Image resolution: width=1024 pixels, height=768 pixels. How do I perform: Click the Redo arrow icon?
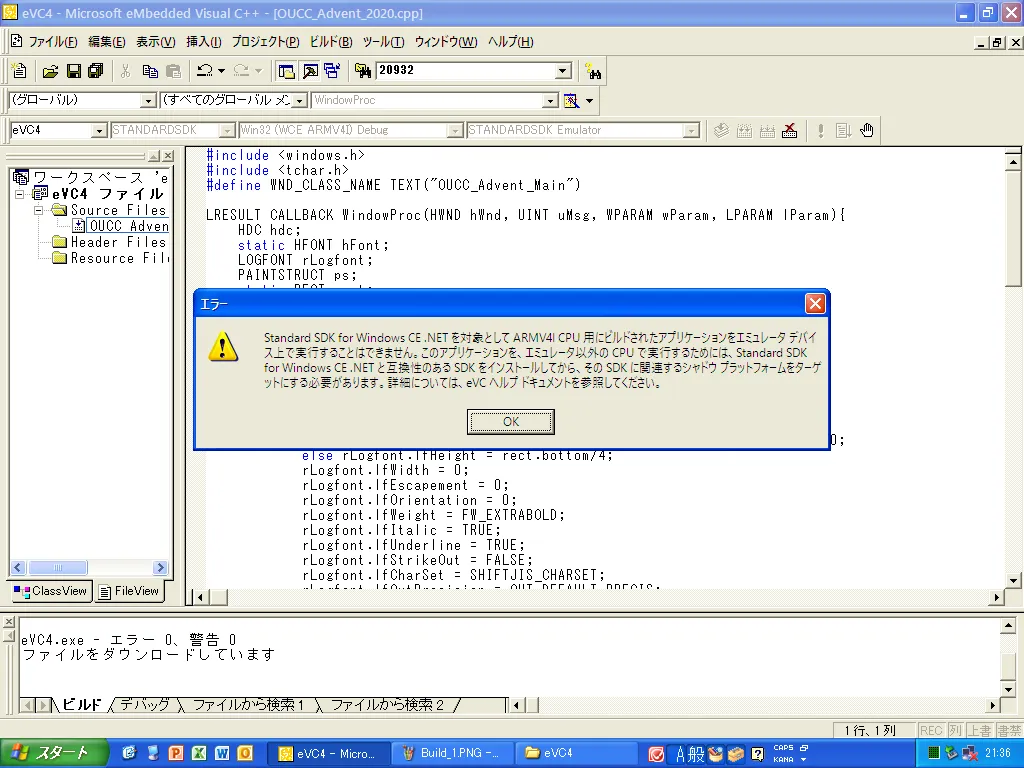(242, 71)
